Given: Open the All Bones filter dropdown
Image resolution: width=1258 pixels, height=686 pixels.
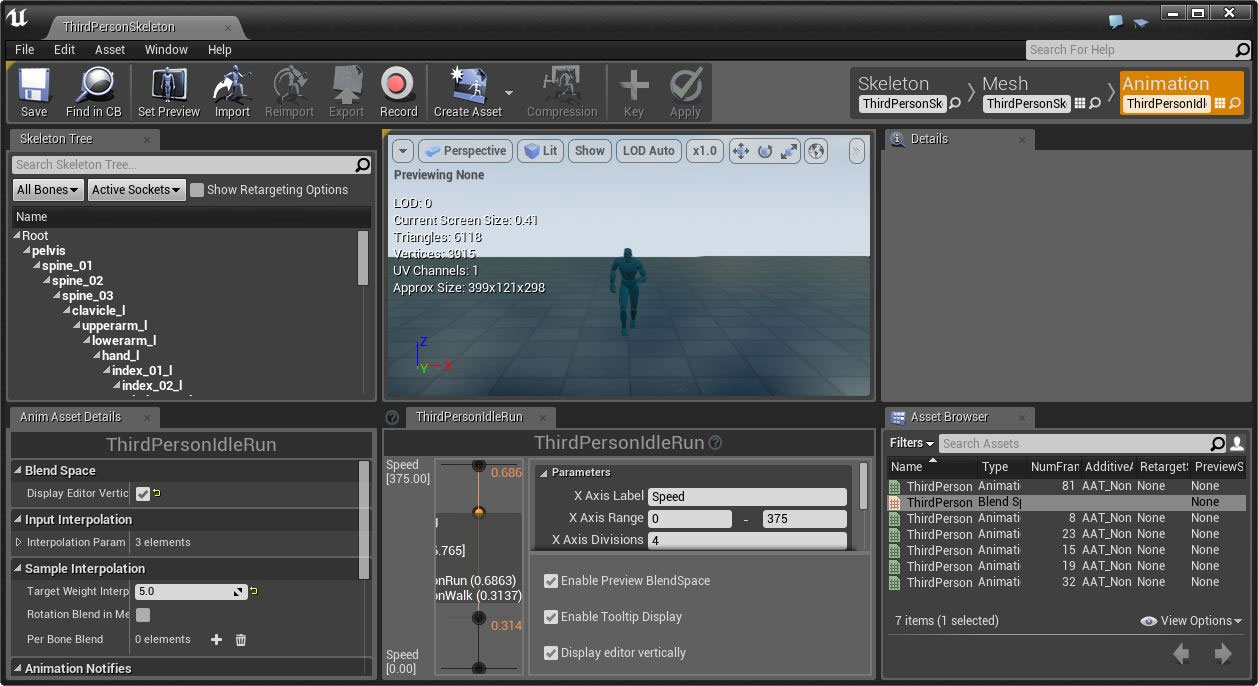Looking at the screenshot, I should pos(47,190).
